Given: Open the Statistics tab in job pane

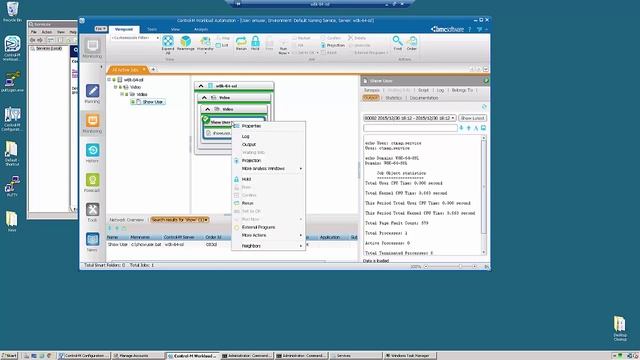Looking at the screenshot, I should pyautogui.click(x=393, y=98).
